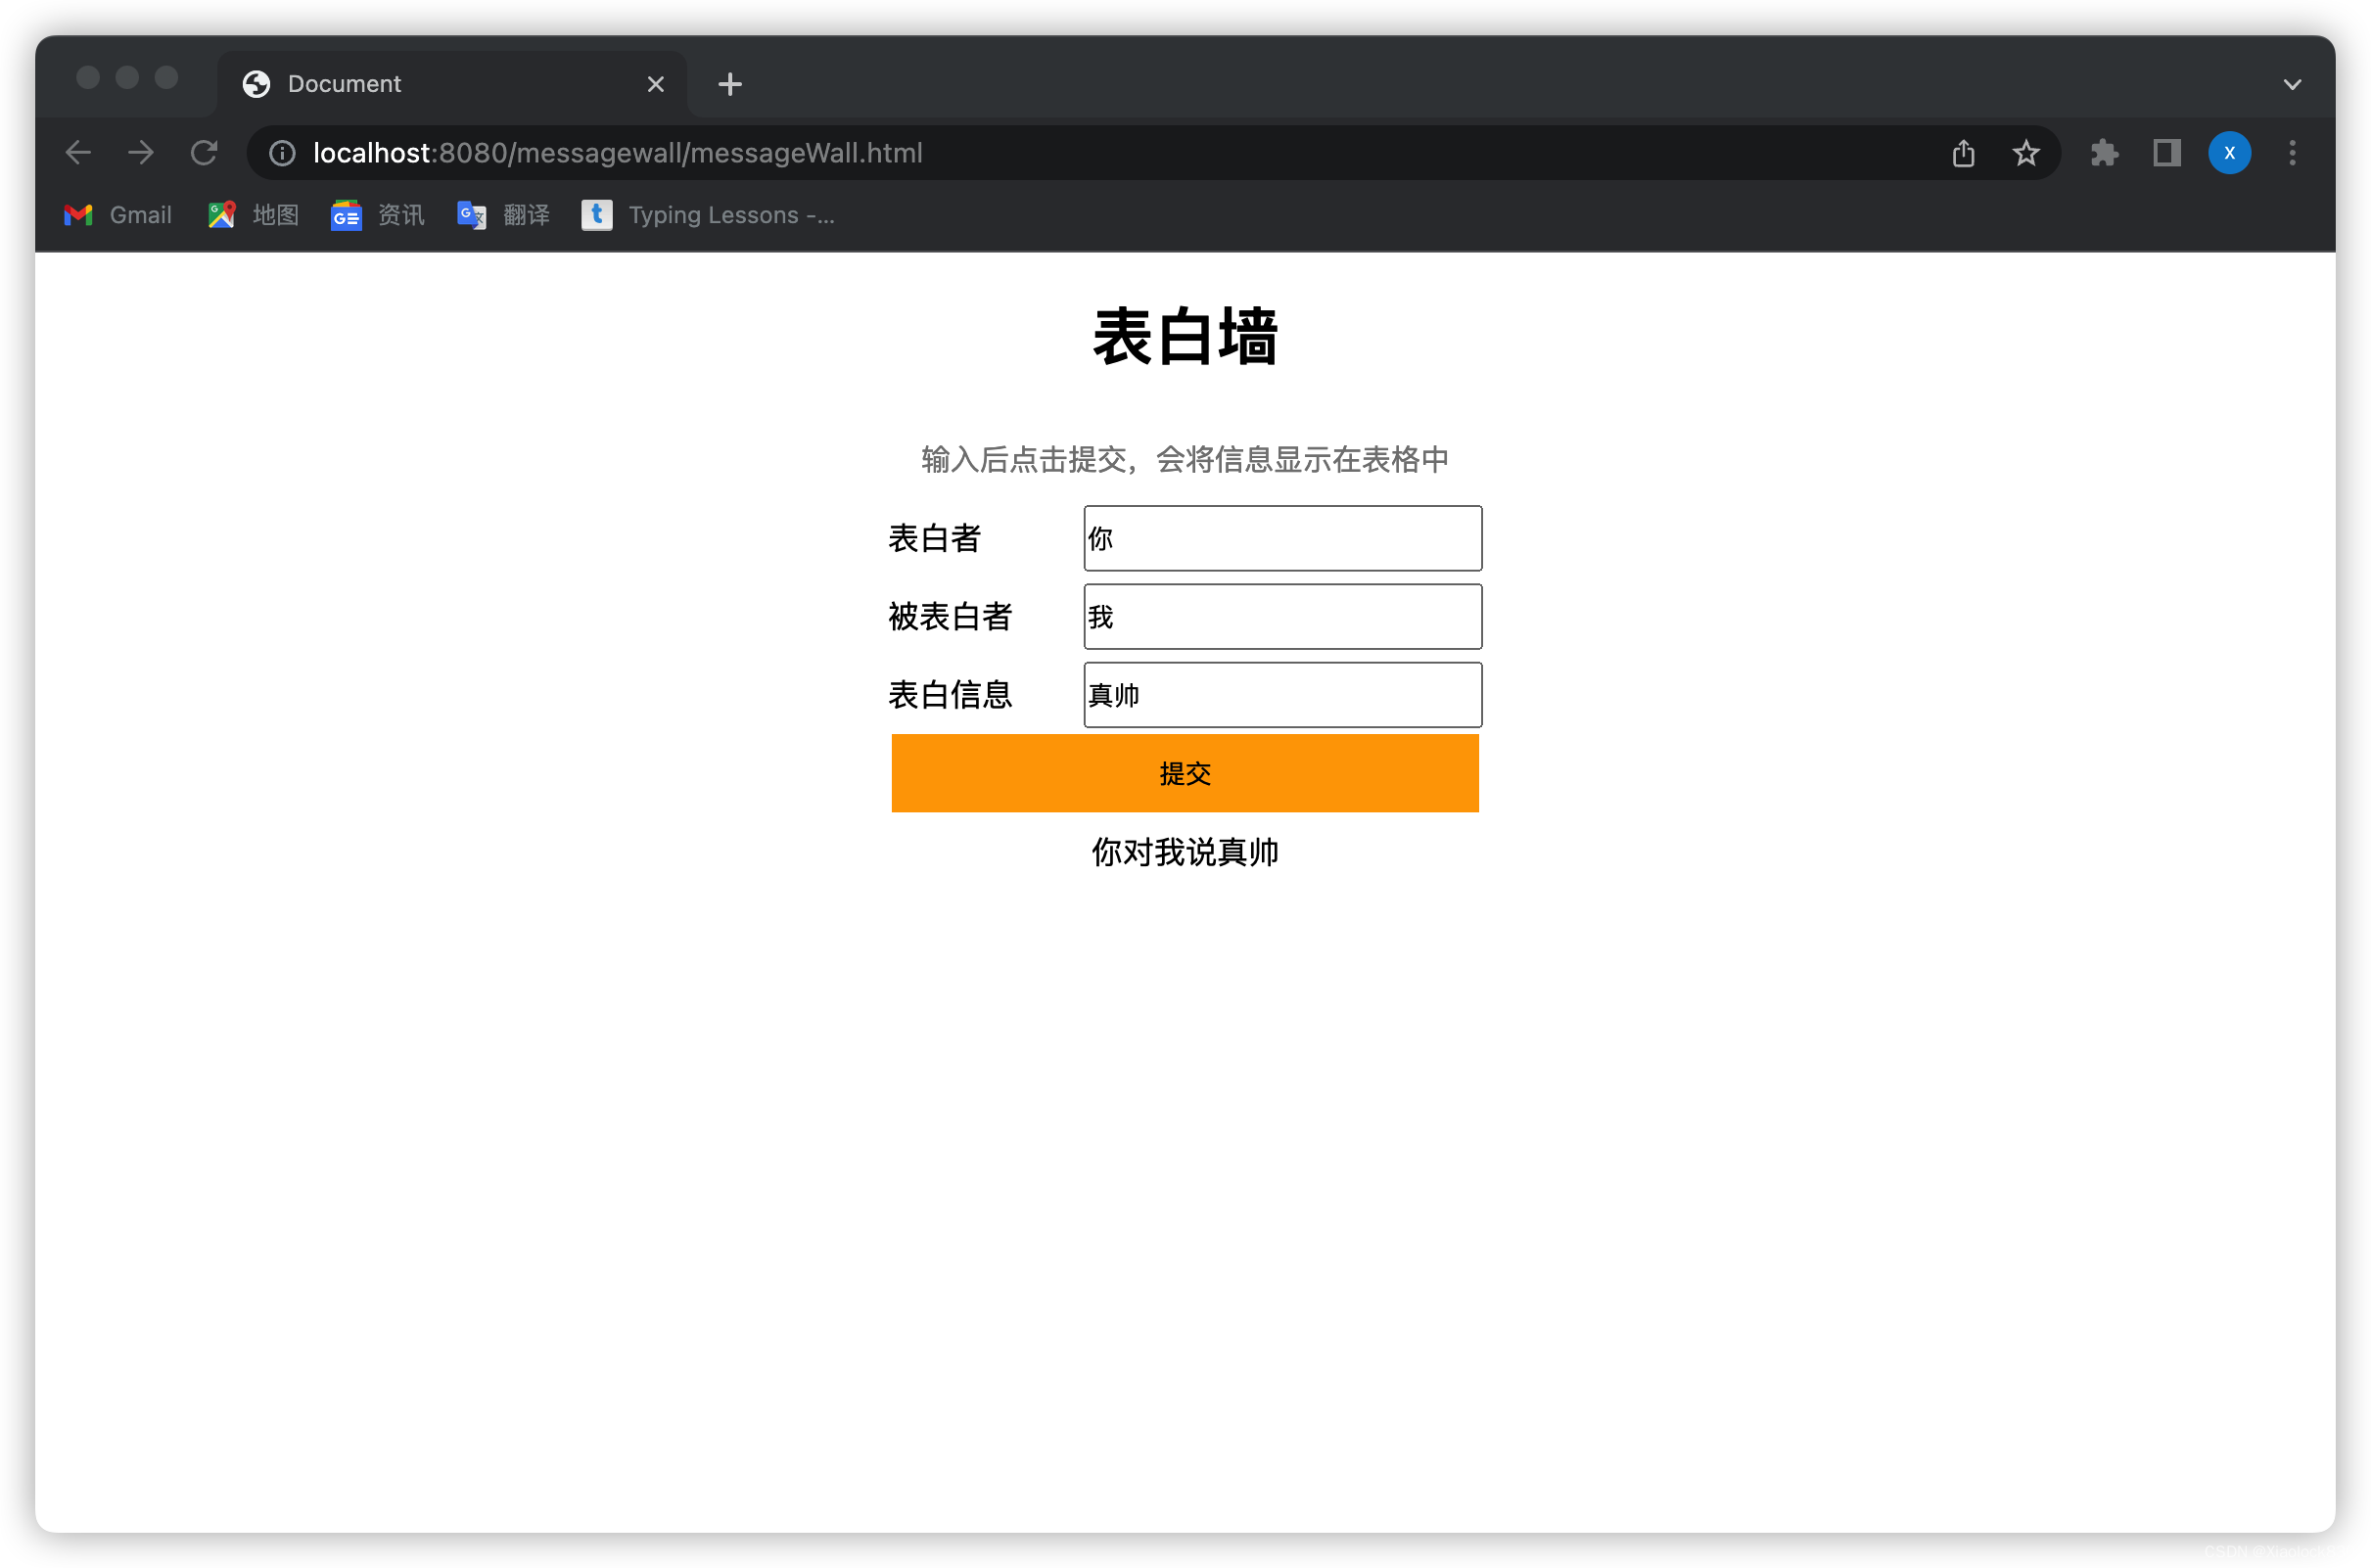
Task: Click the 表白信息 label
Action: coord(951,695)
